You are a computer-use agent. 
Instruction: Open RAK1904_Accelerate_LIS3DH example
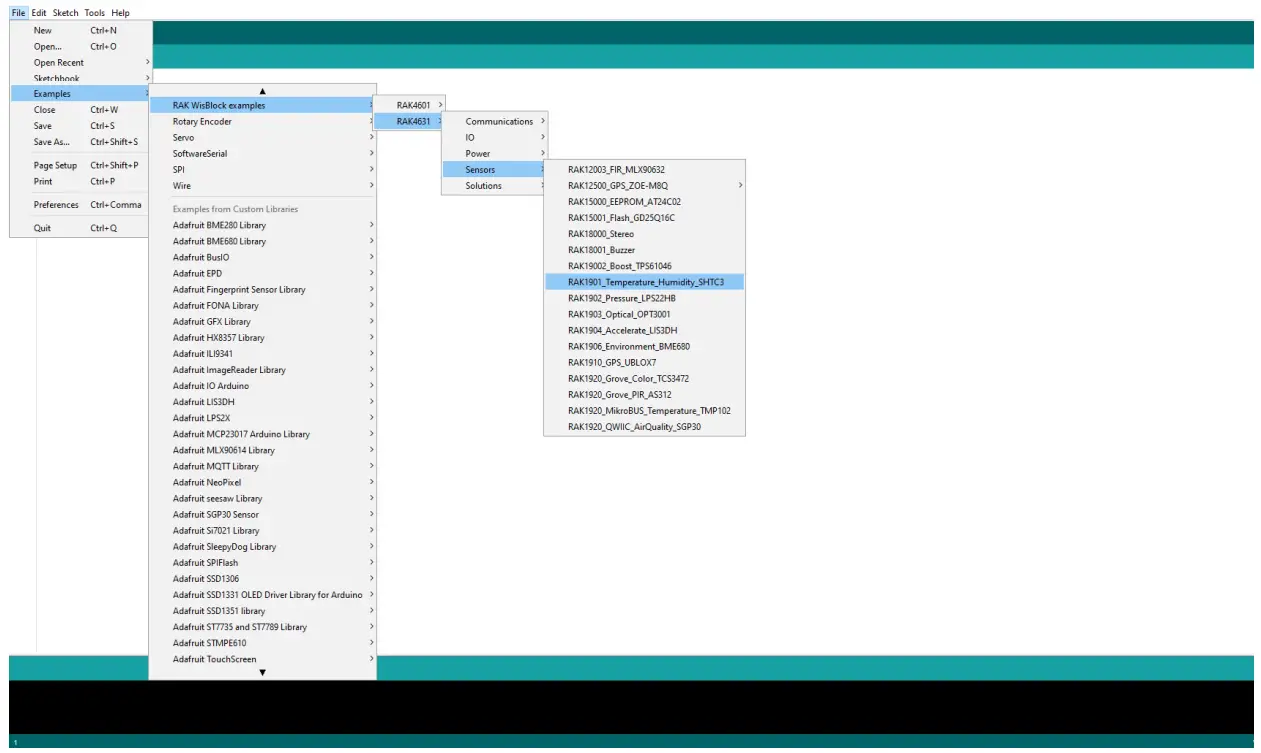[644, 330]
